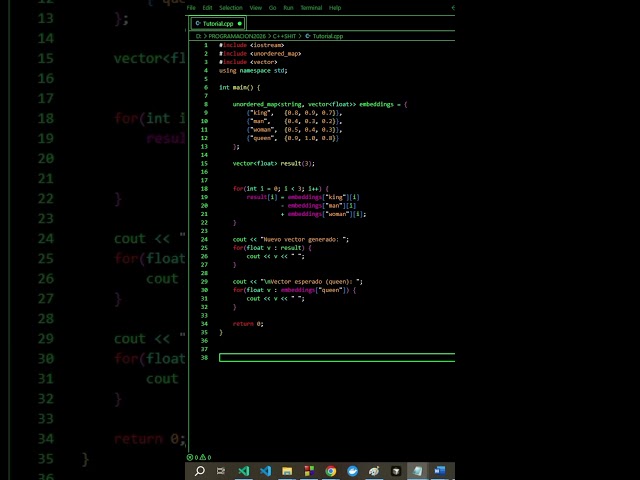Click the C++ icon on Tutorial.cpp tab
Image resolution: width=640 pixels, height=480 pixels.
[x=198, y=23]
